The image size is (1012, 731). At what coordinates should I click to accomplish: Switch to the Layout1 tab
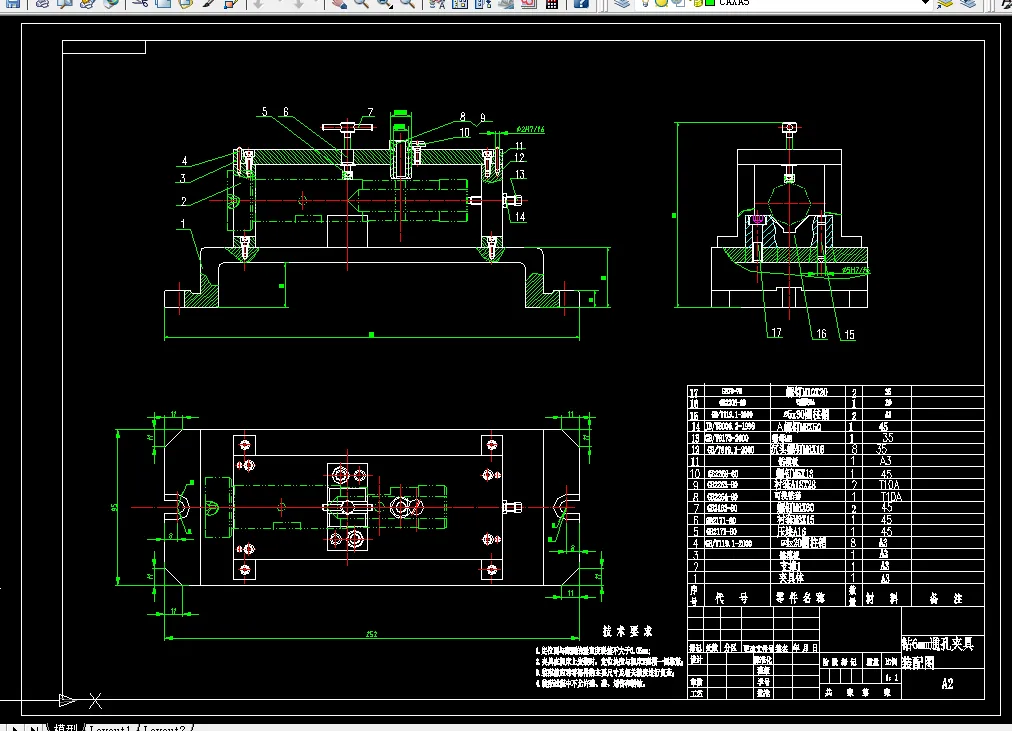[x=110, y=727]
